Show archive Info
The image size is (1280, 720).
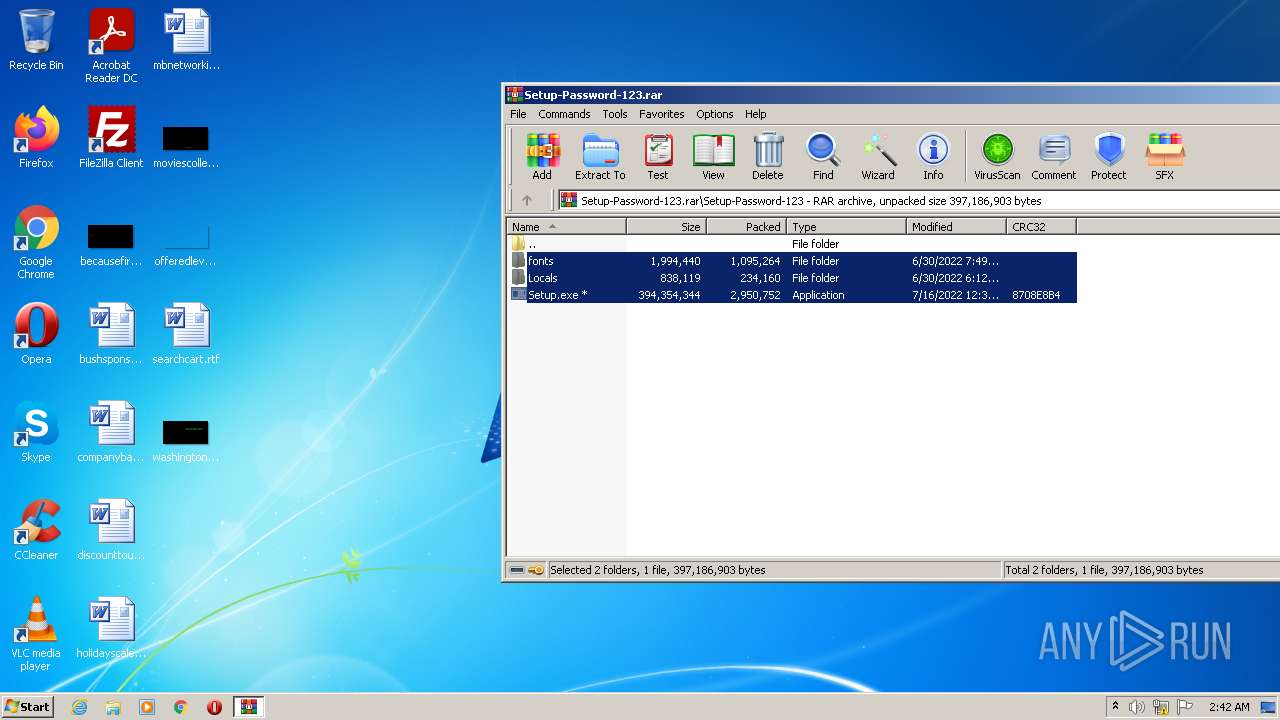click(933, 157)
